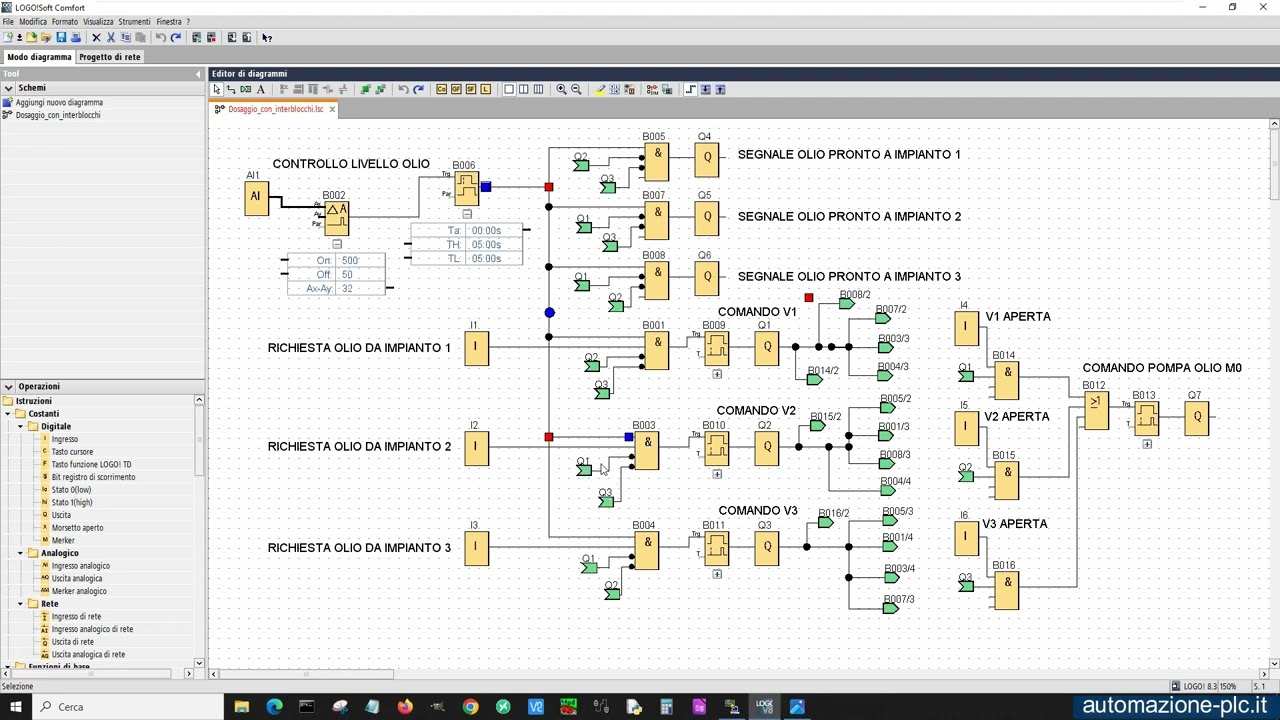
Task: Click the online test icon
Action: coord(667,89)
